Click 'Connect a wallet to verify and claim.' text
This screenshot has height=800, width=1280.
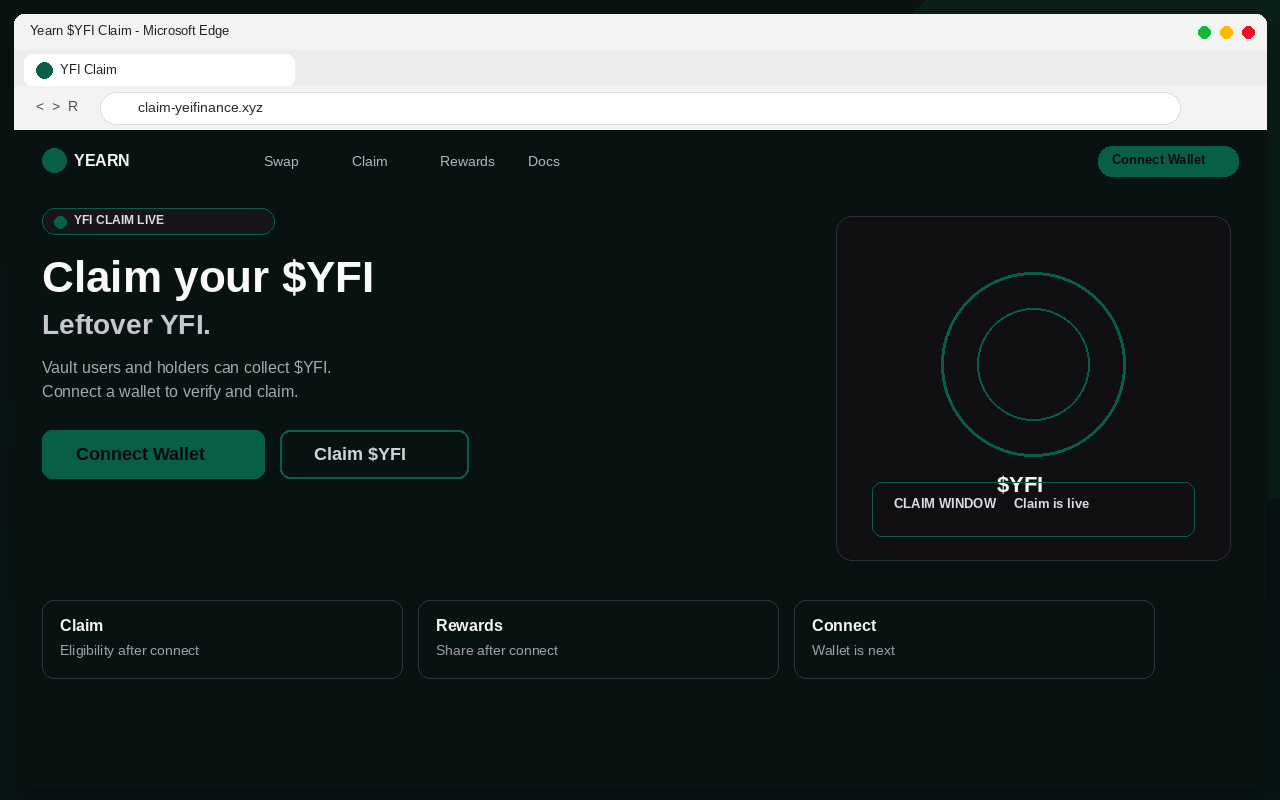(x=170, y=391)
